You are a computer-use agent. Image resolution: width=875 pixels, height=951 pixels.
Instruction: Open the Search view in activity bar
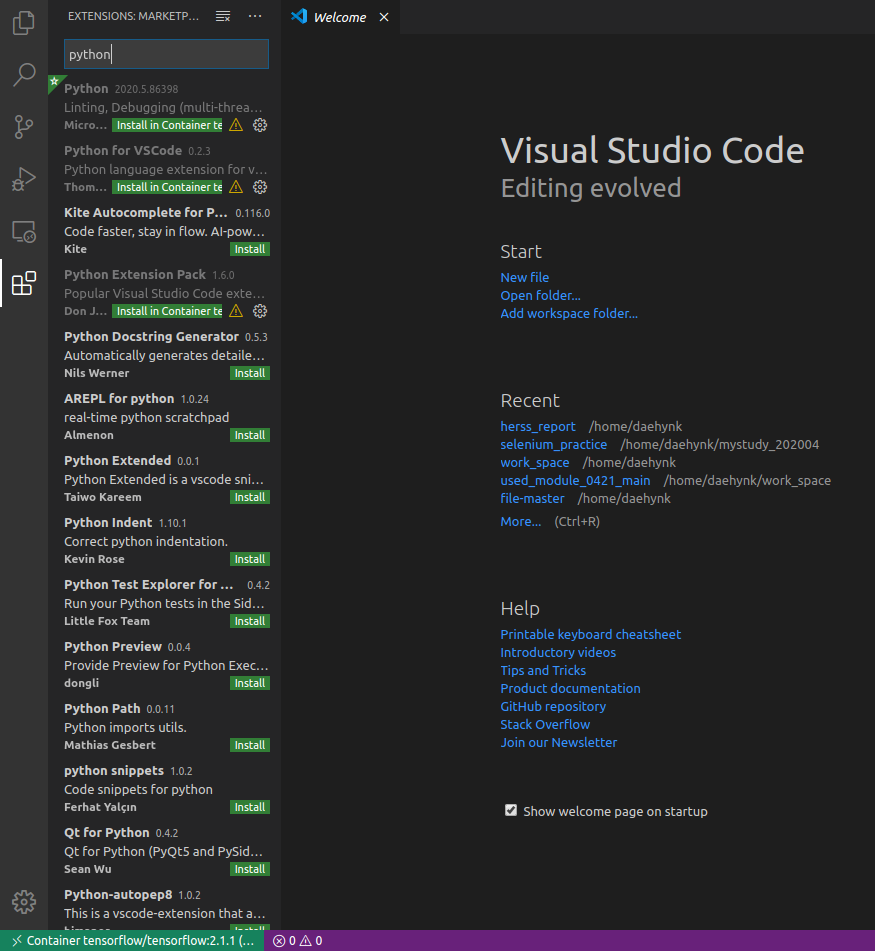[24, 75]
